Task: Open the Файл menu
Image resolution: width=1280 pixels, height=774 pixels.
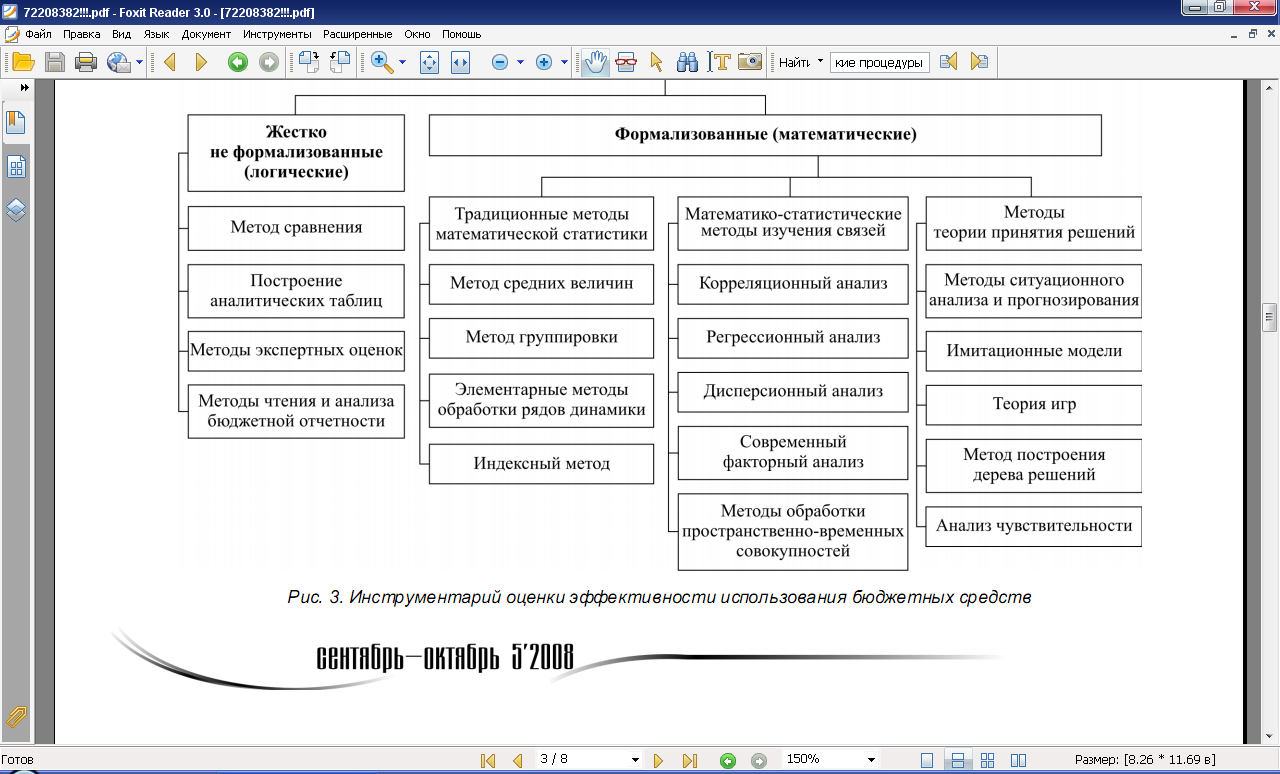Action: pyautogui.click(x=39, y=33)
